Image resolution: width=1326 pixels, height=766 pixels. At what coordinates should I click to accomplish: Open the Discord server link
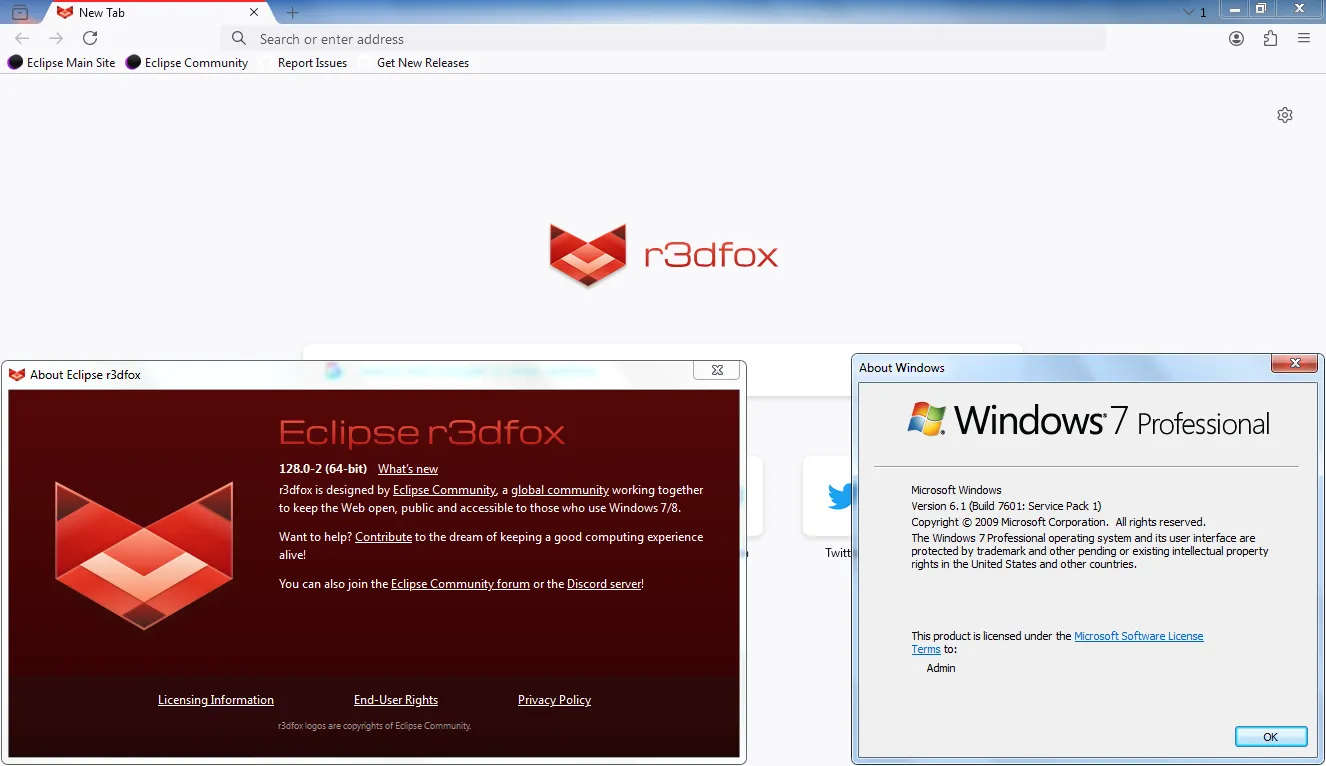(x=604, y=584)
